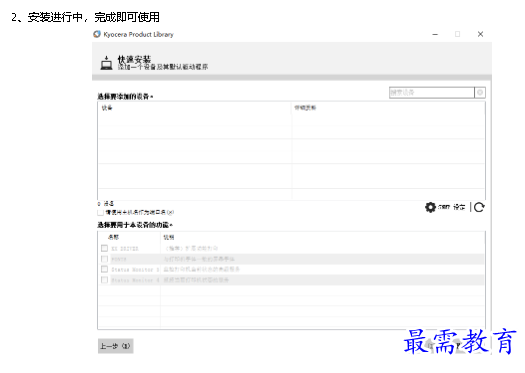Screen dimensions: 525x373
Task: Select the FONTS row text
Action: [x=119, y=259]
